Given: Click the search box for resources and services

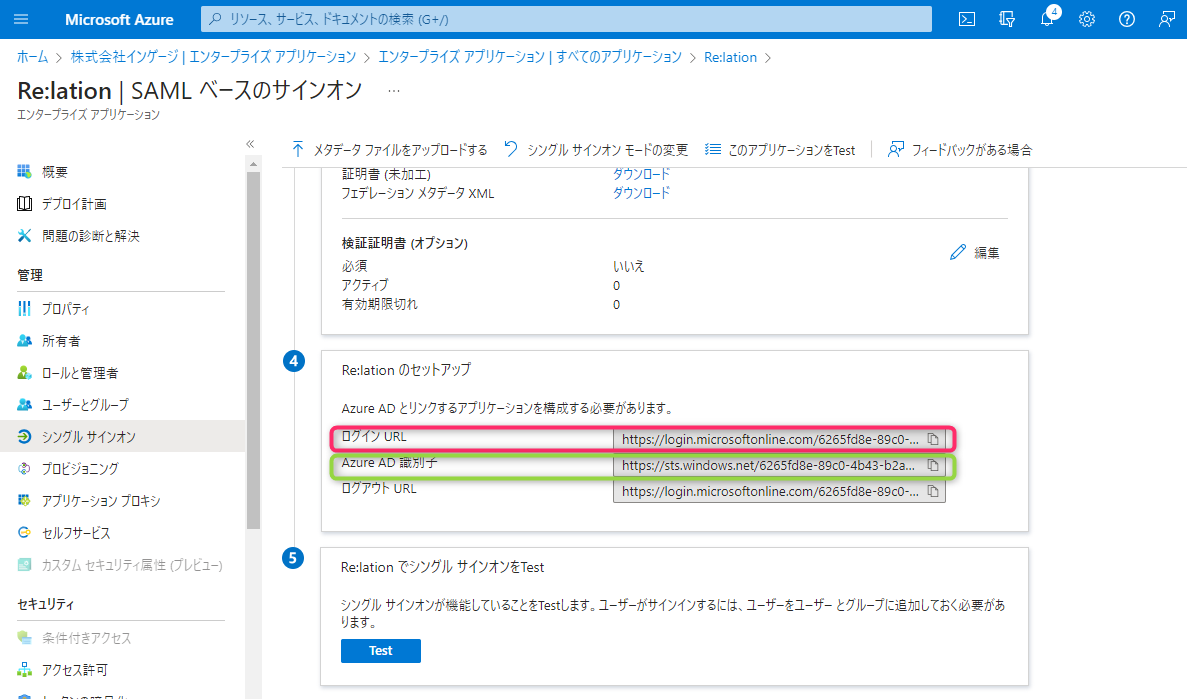Looking at the screenshot, I should (x=566, y=19).
